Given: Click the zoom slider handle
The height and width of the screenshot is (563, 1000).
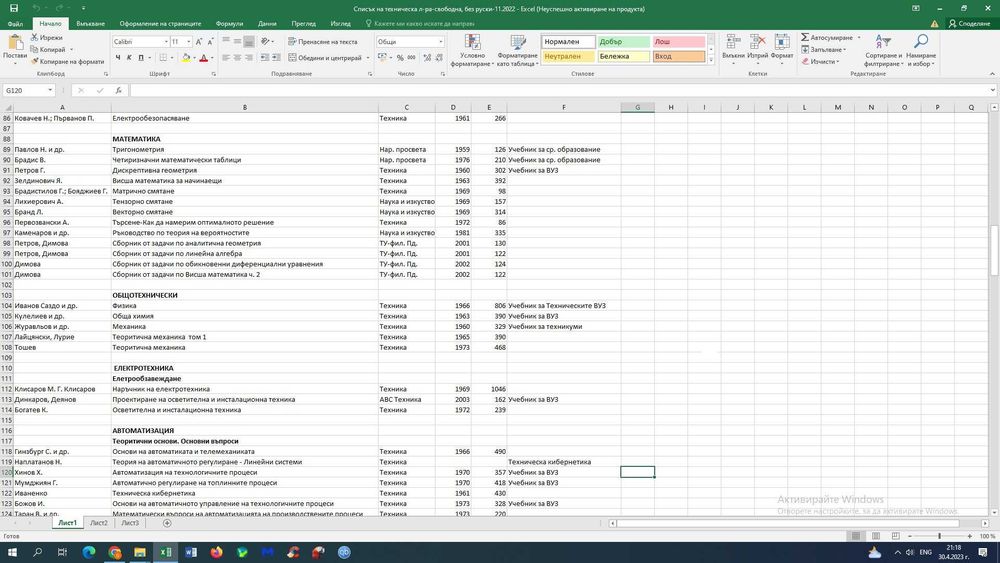Looking at the screenshot, I should (x=939, y=536).
